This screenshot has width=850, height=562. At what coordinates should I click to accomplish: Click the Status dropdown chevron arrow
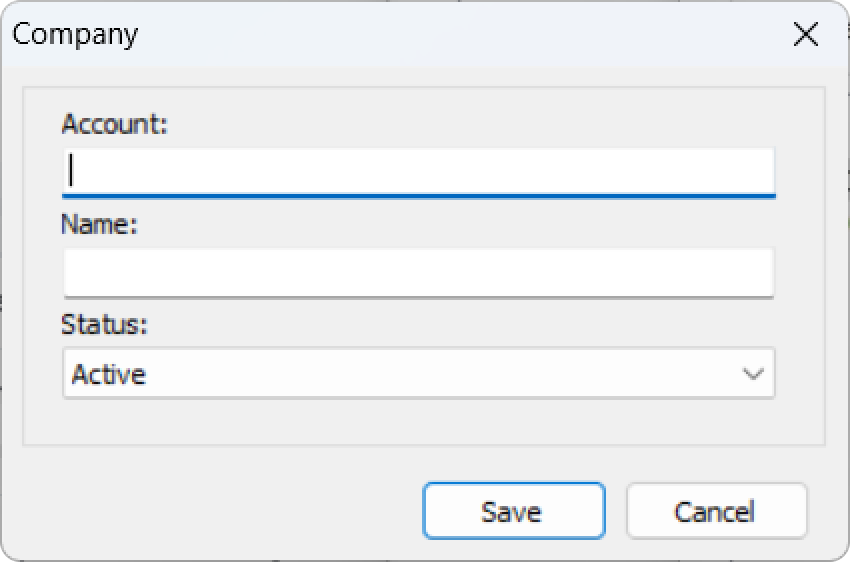coord(753,374)
